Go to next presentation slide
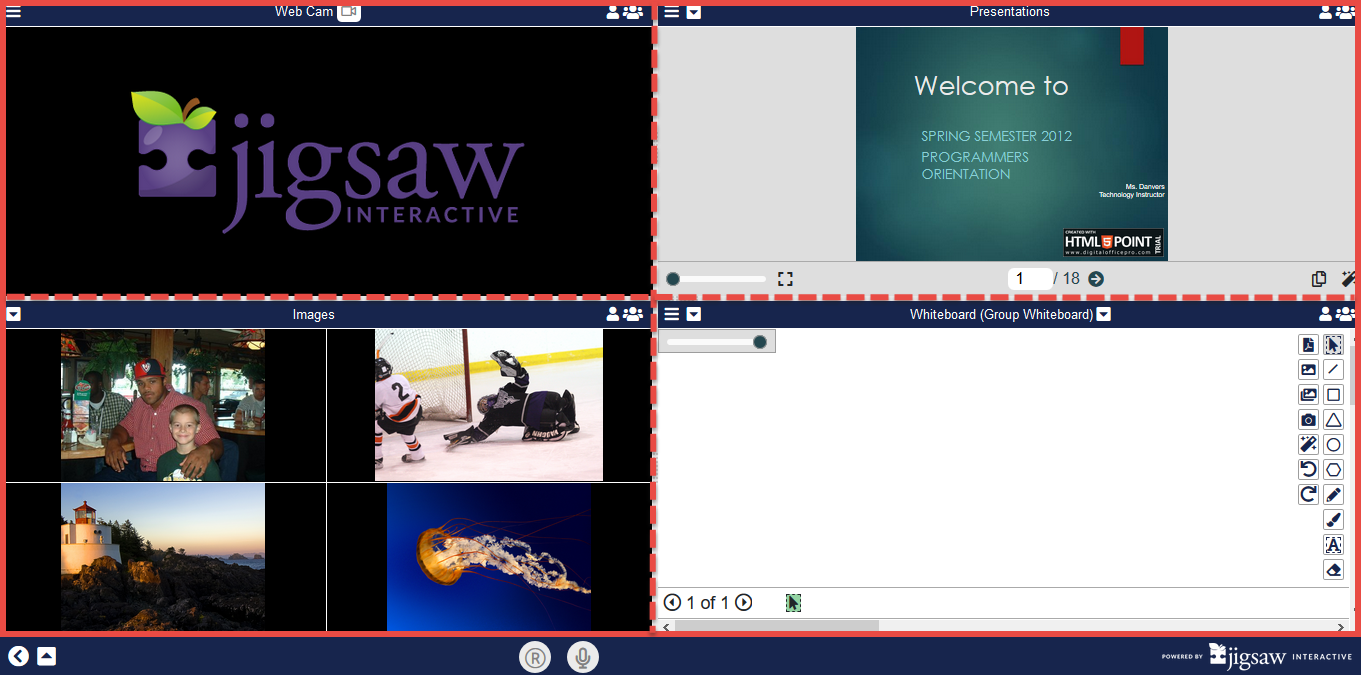This screenshot has height=675, width=1361. tap(1096, 279)
